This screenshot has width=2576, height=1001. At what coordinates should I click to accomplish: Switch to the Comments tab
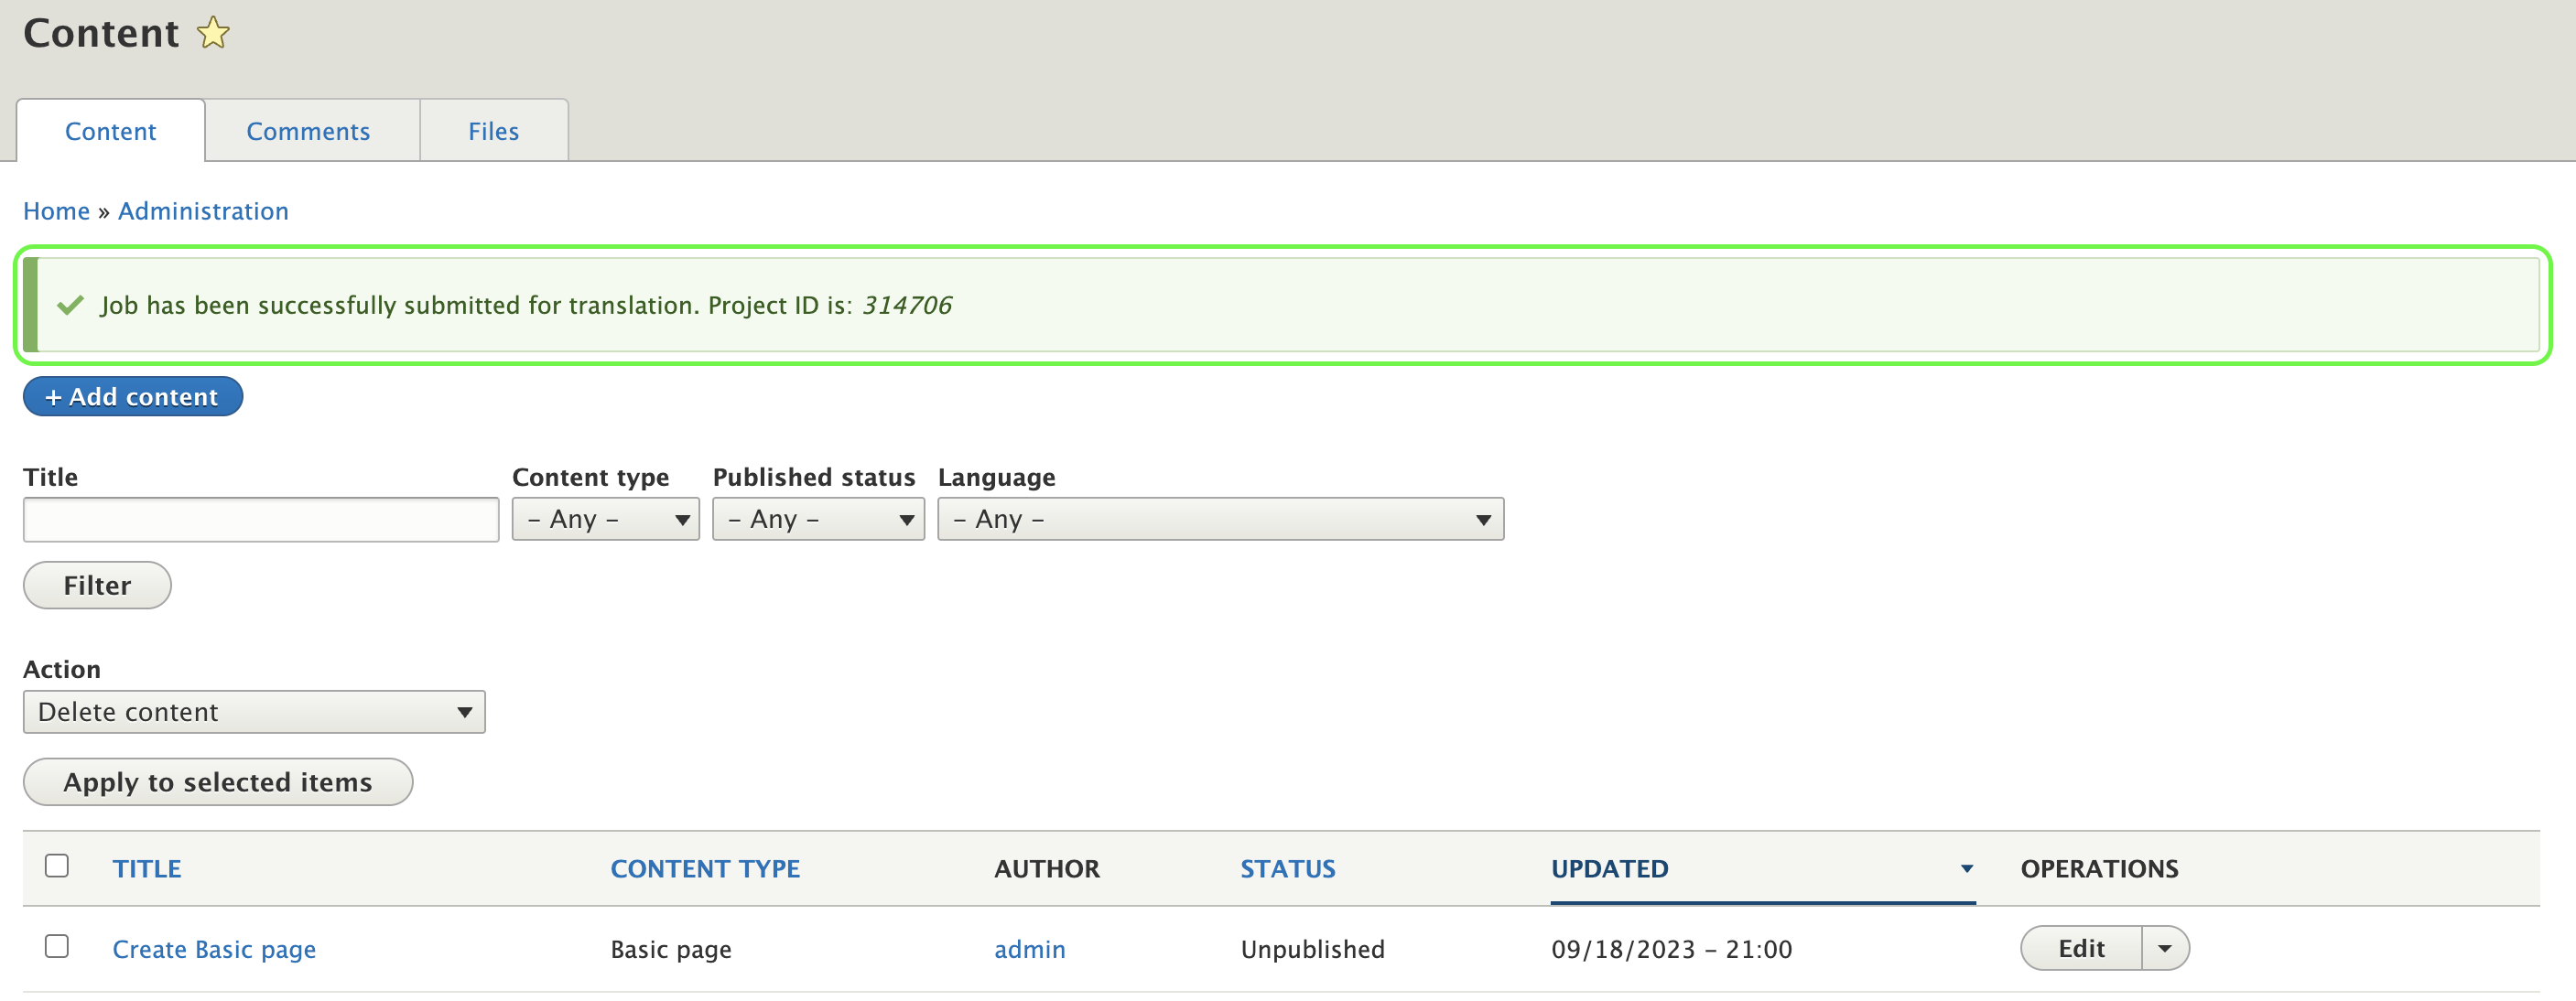tap(308, 131)
